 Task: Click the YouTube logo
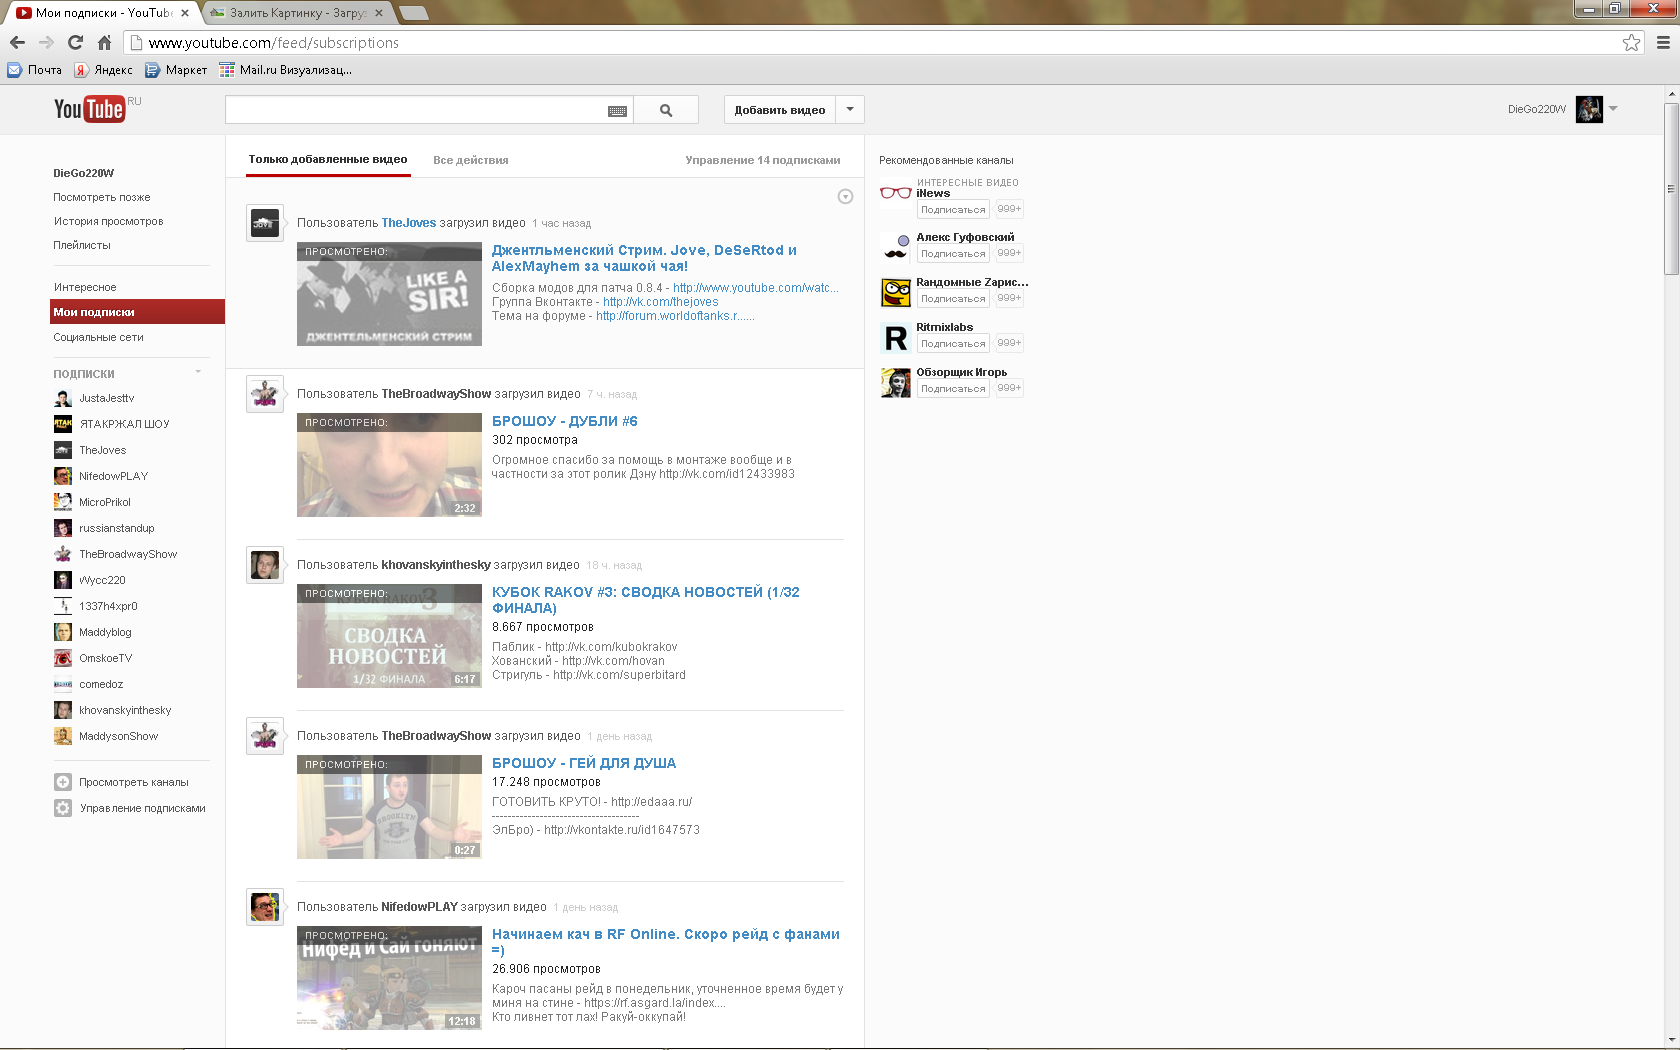[90, 109]
